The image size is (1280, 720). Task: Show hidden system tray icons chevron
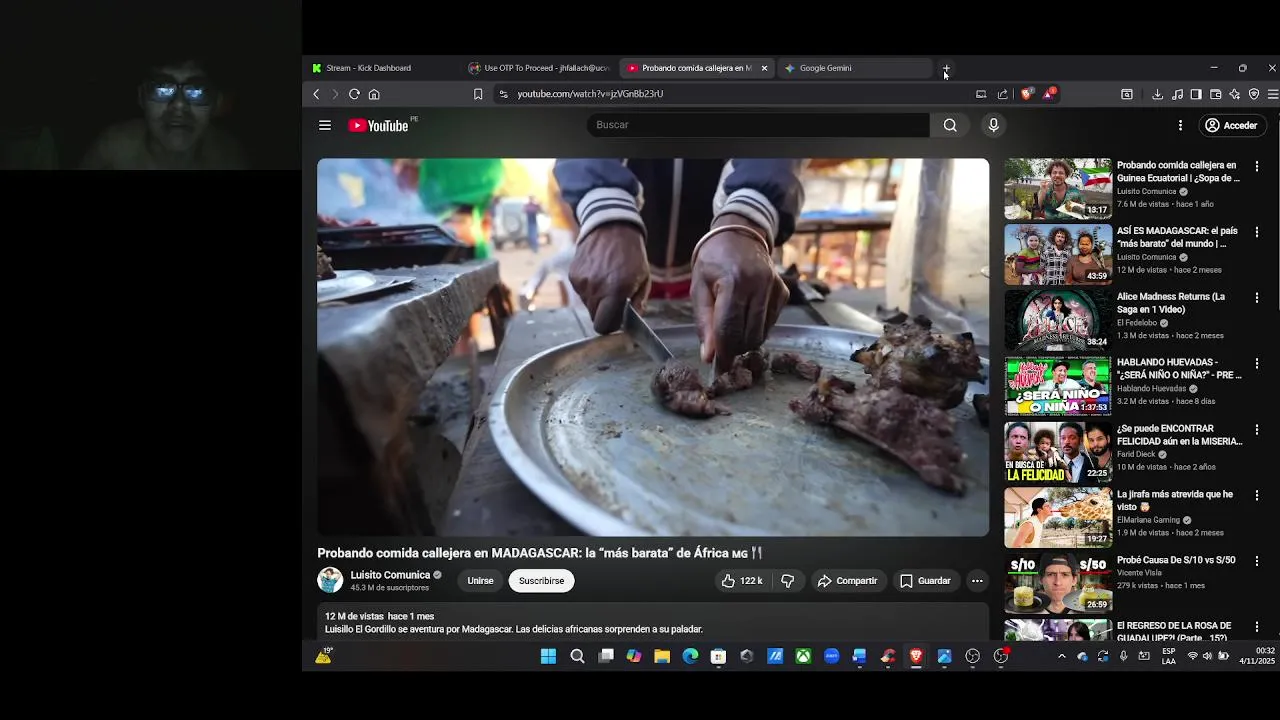coord(1061,656)
